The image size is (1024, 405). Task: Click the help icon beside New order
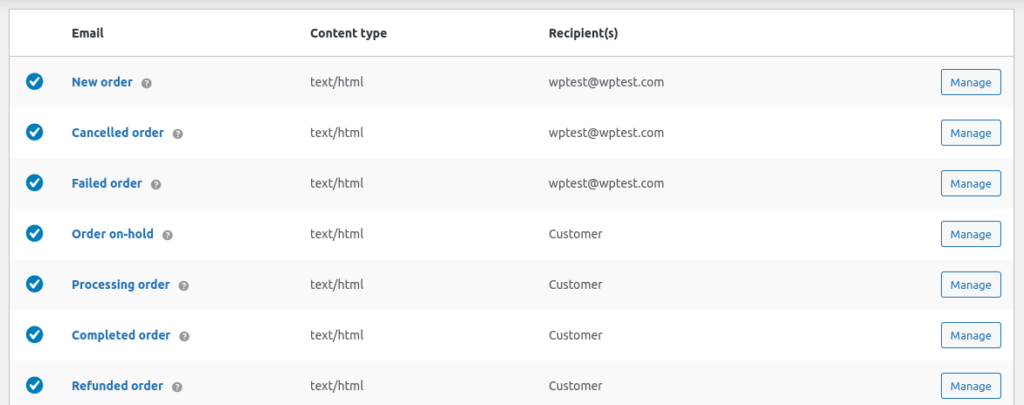pos(146,83)
